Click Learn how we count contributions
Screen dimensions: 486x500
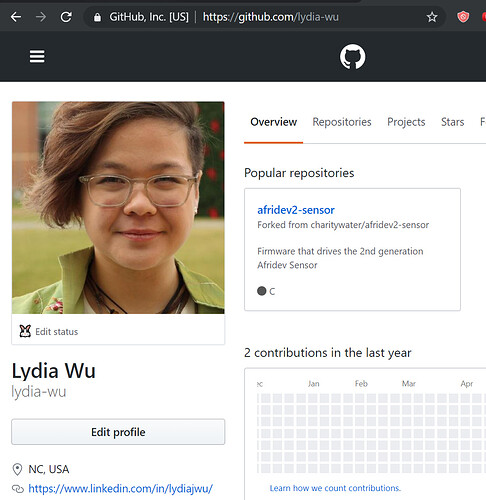335,488
